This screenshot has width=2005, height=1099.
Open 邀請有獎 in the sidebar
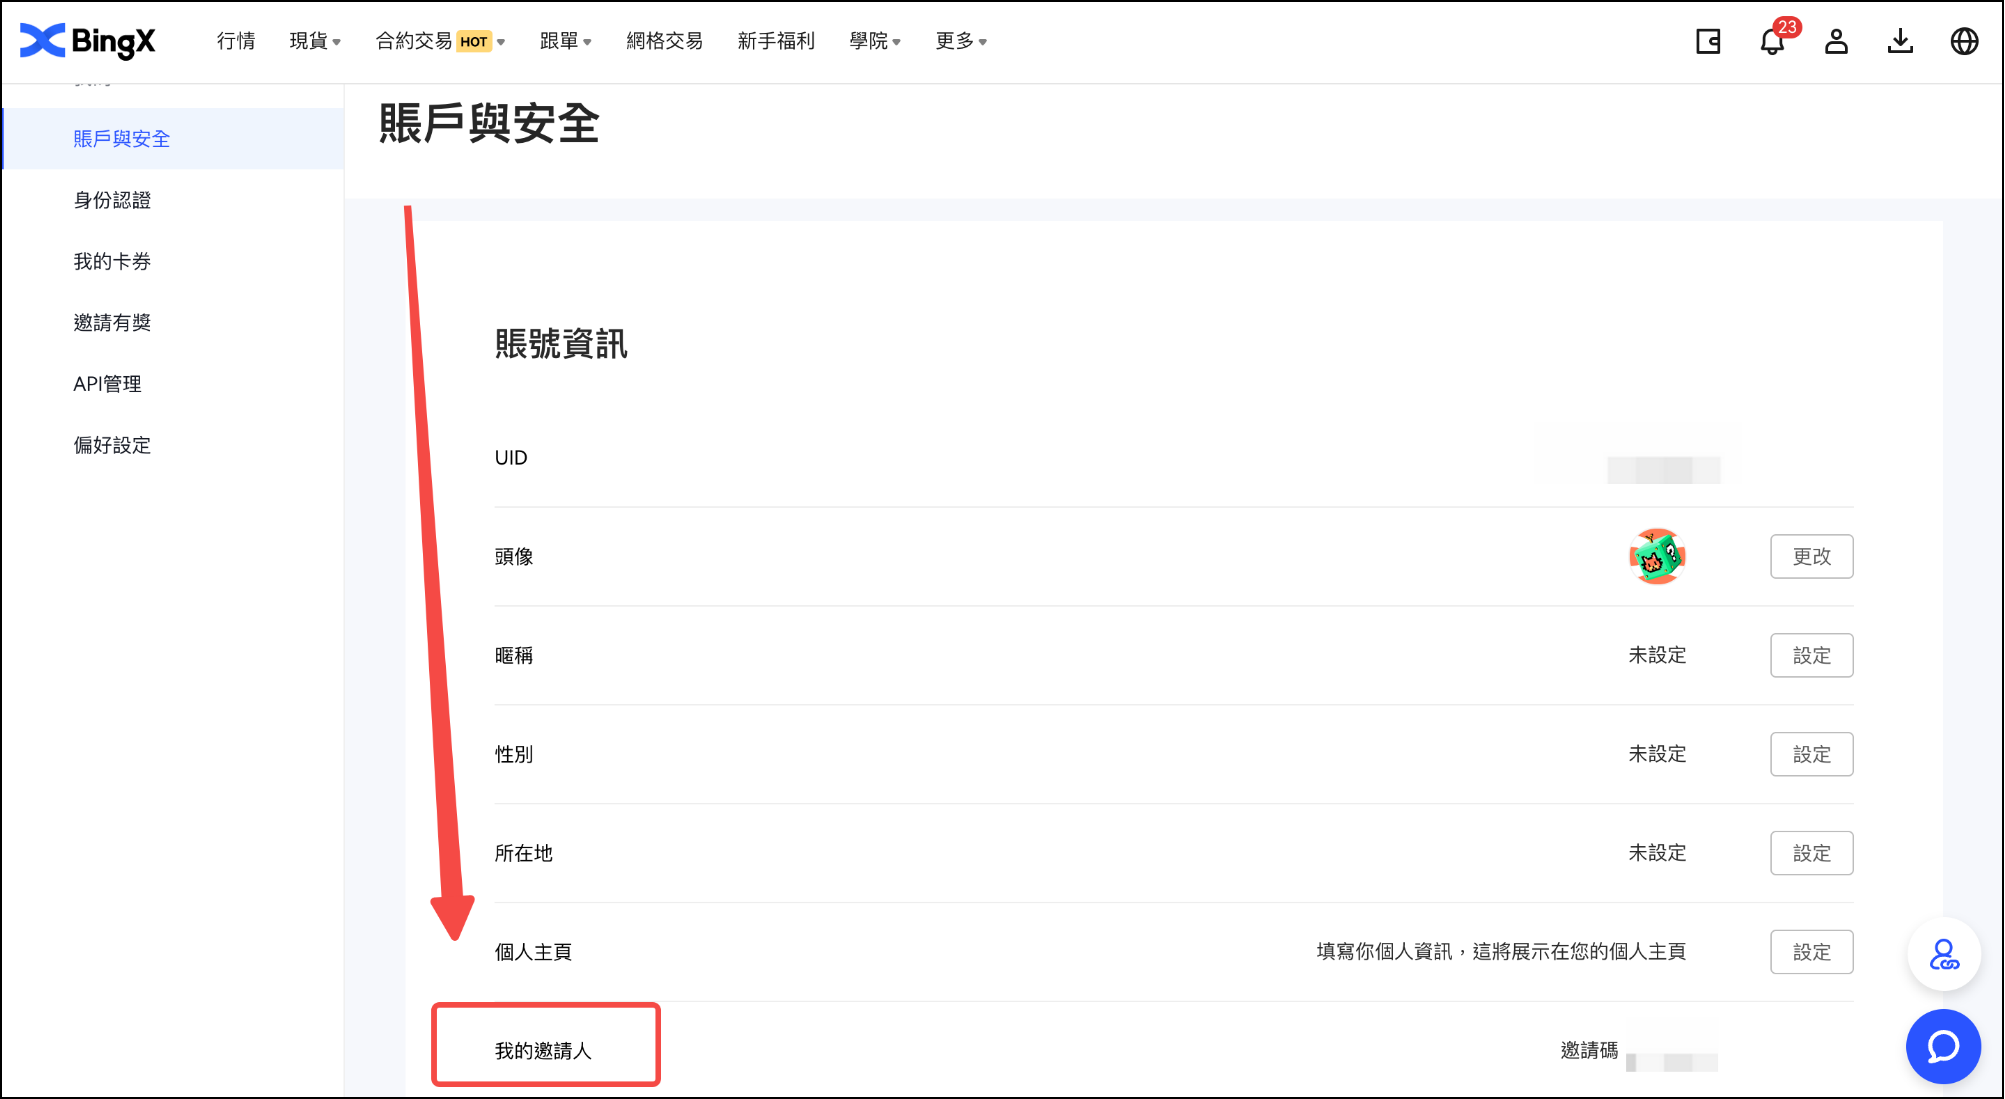coord(112,322)
